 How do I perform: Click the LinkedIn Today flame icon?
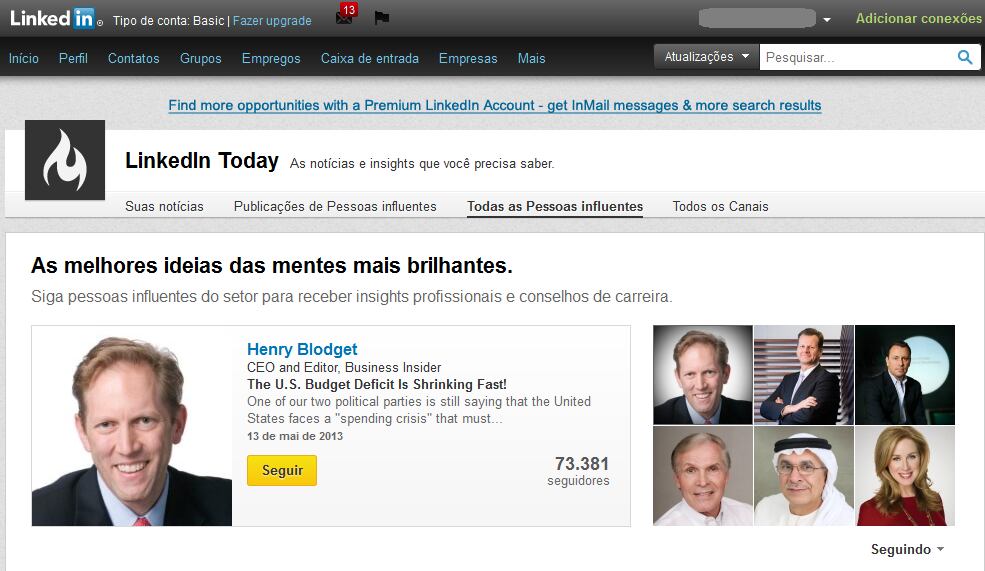[65, 160]
